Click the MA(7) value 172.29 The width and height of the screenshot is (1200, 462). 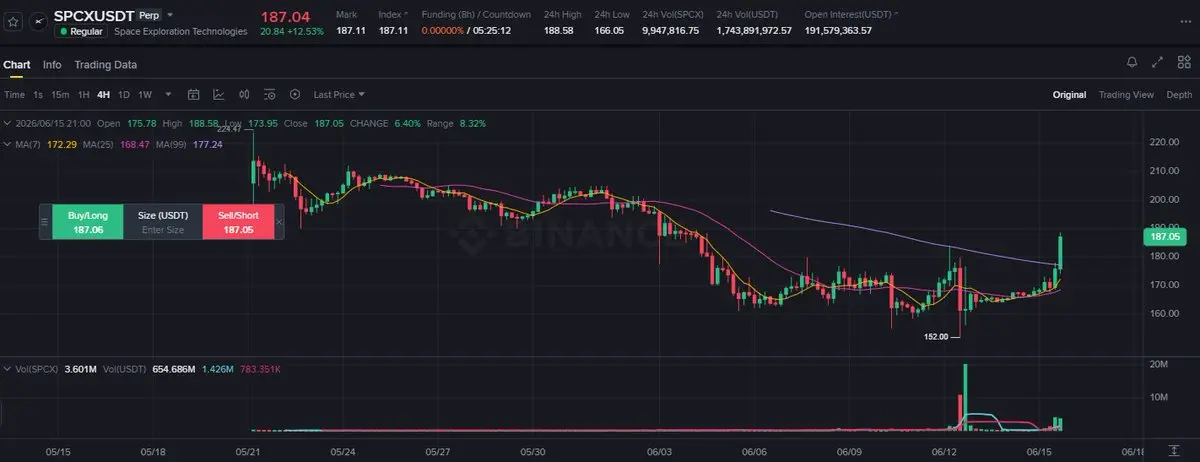[62, 145]
